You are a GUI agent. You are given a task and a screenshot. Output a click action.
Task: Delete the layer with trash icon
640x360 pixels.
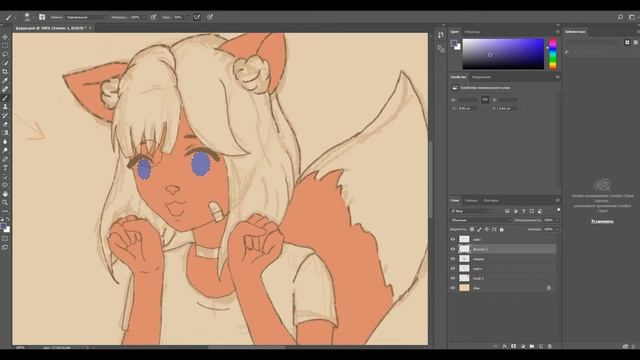coord(550,346)
